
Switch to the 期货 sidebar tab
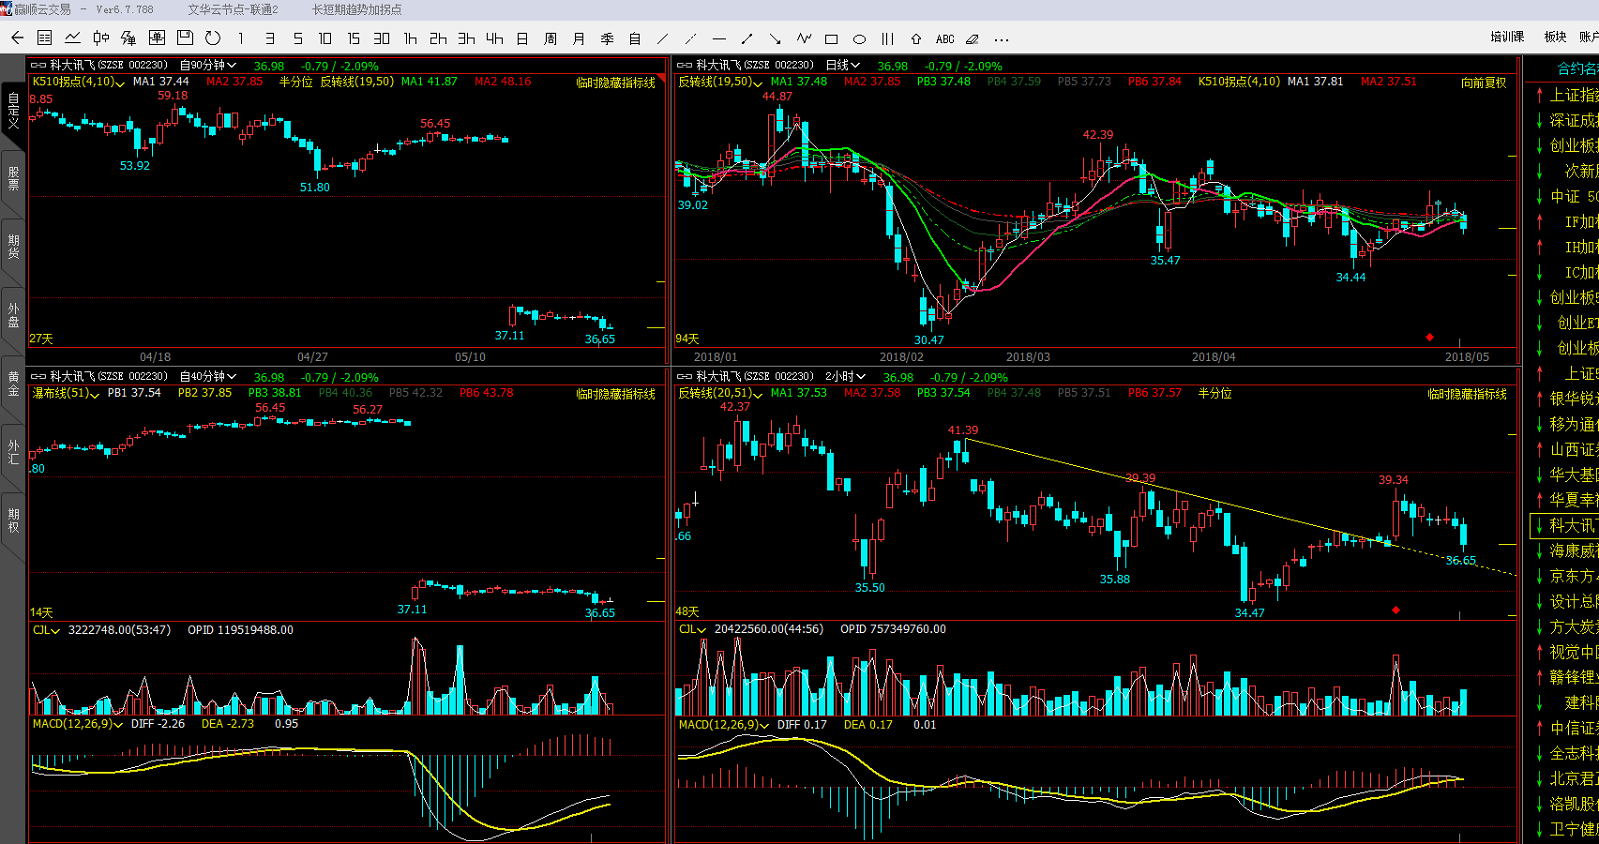(x=13, y=247)
